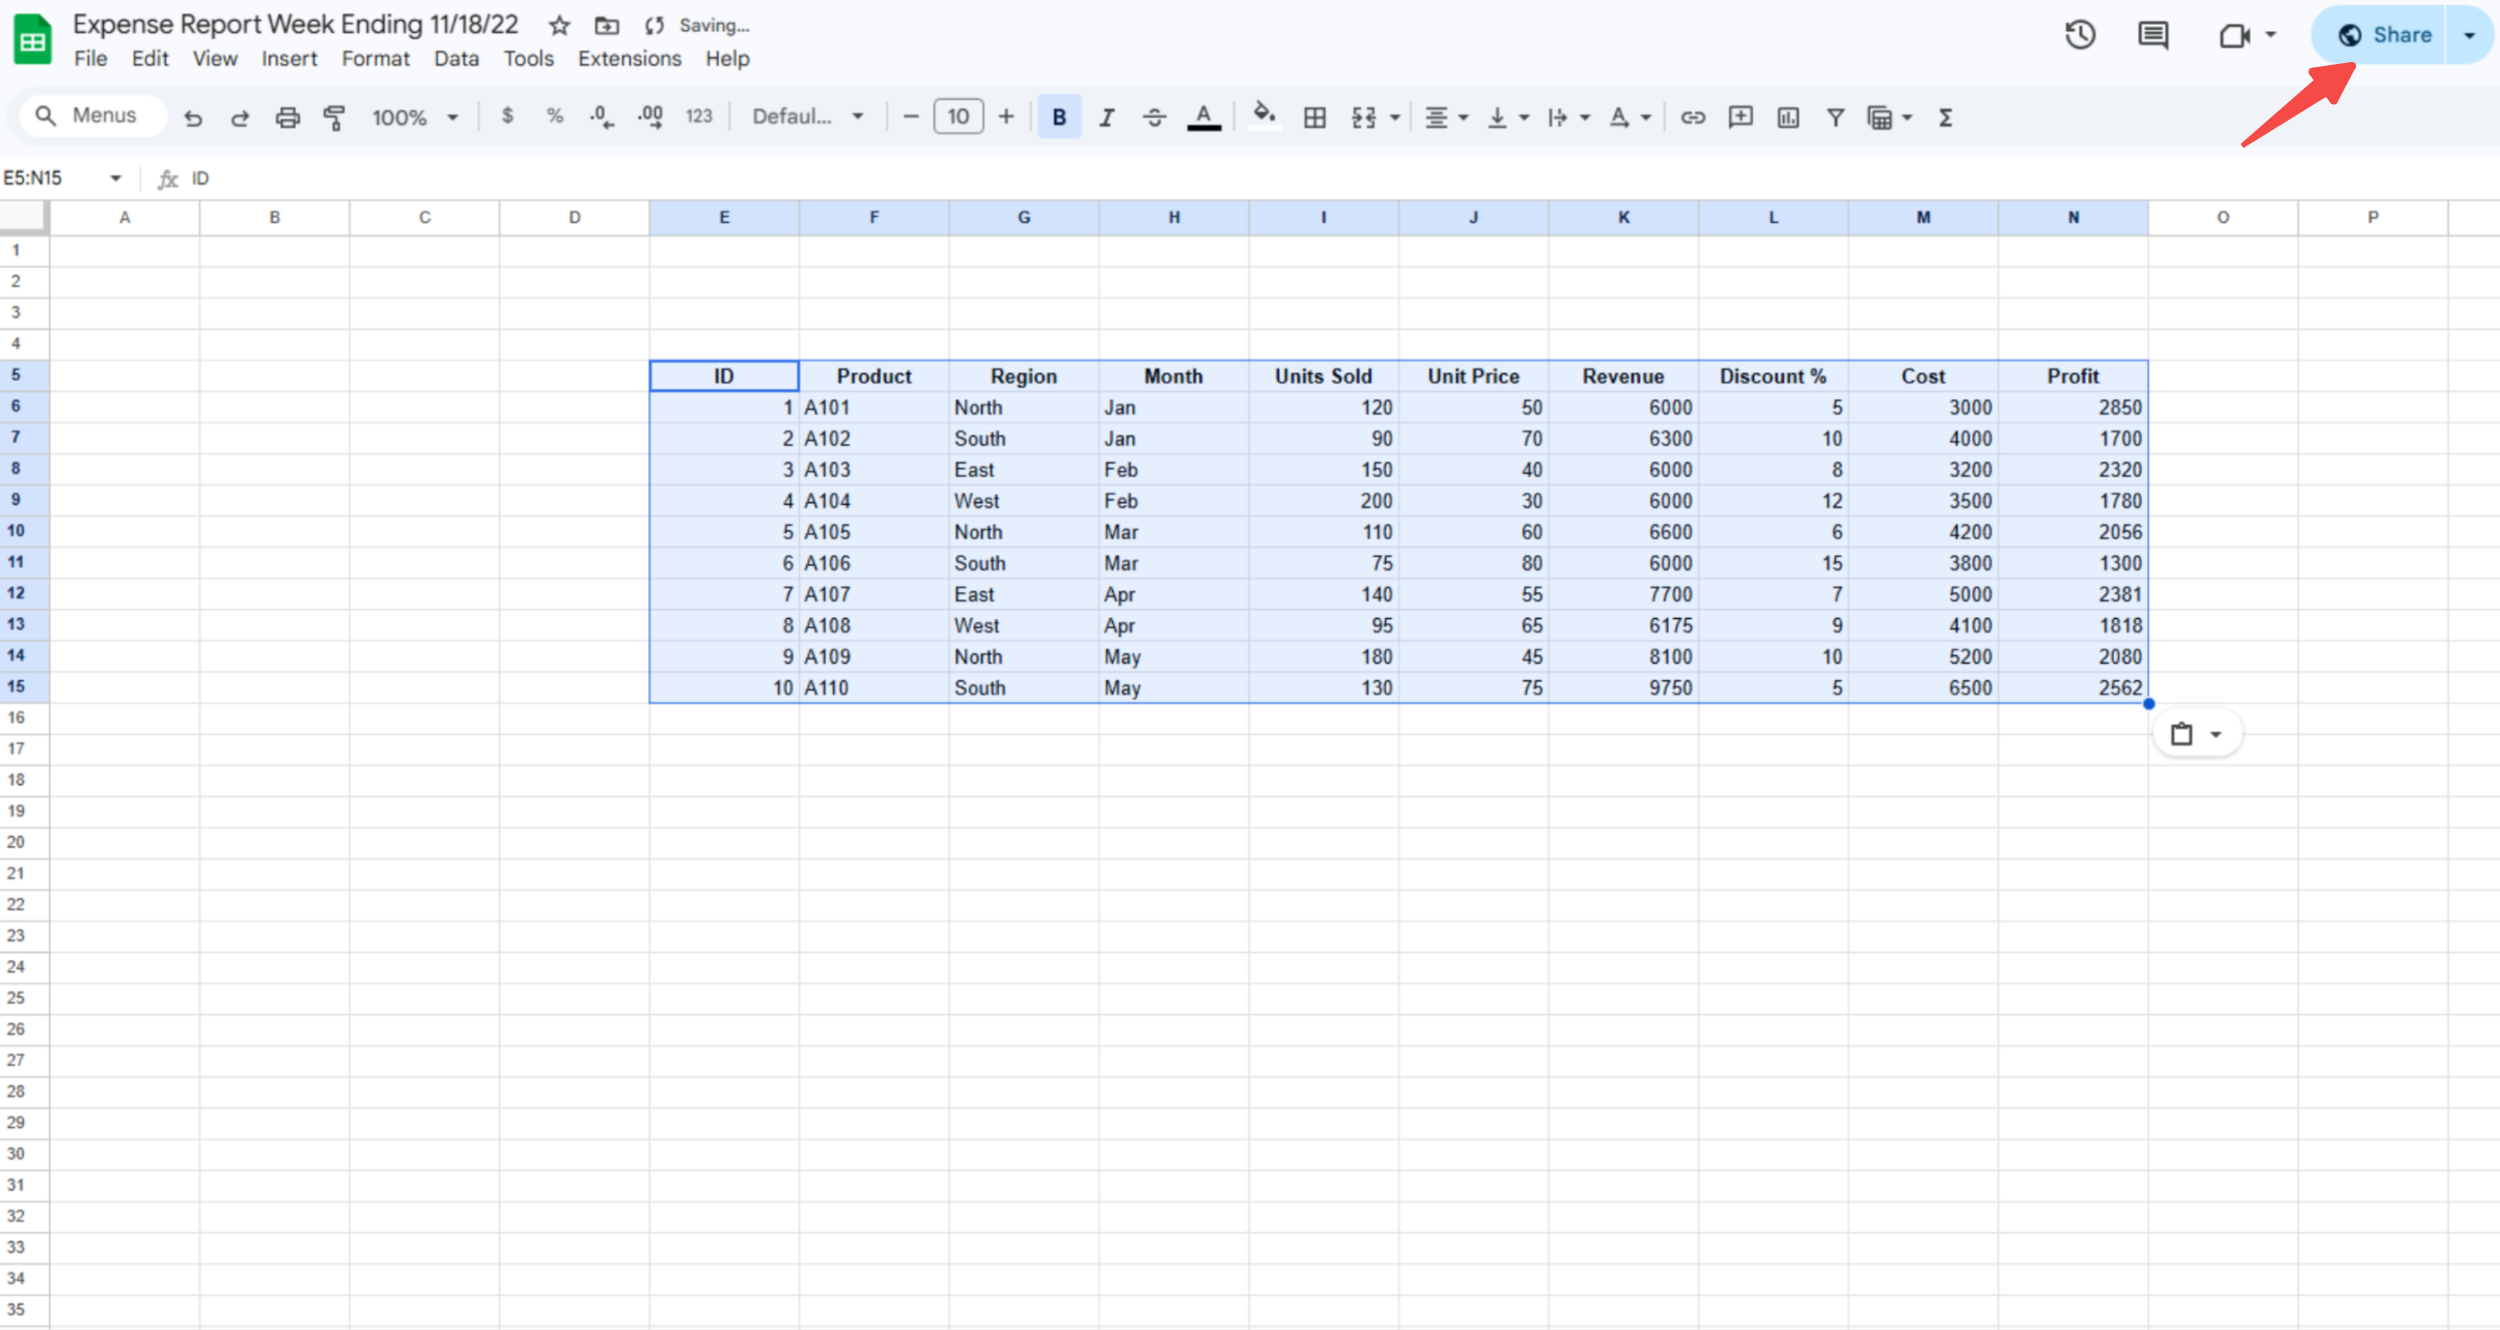
Task: Open filter views table icon
Action: (x=1879, y=118)
